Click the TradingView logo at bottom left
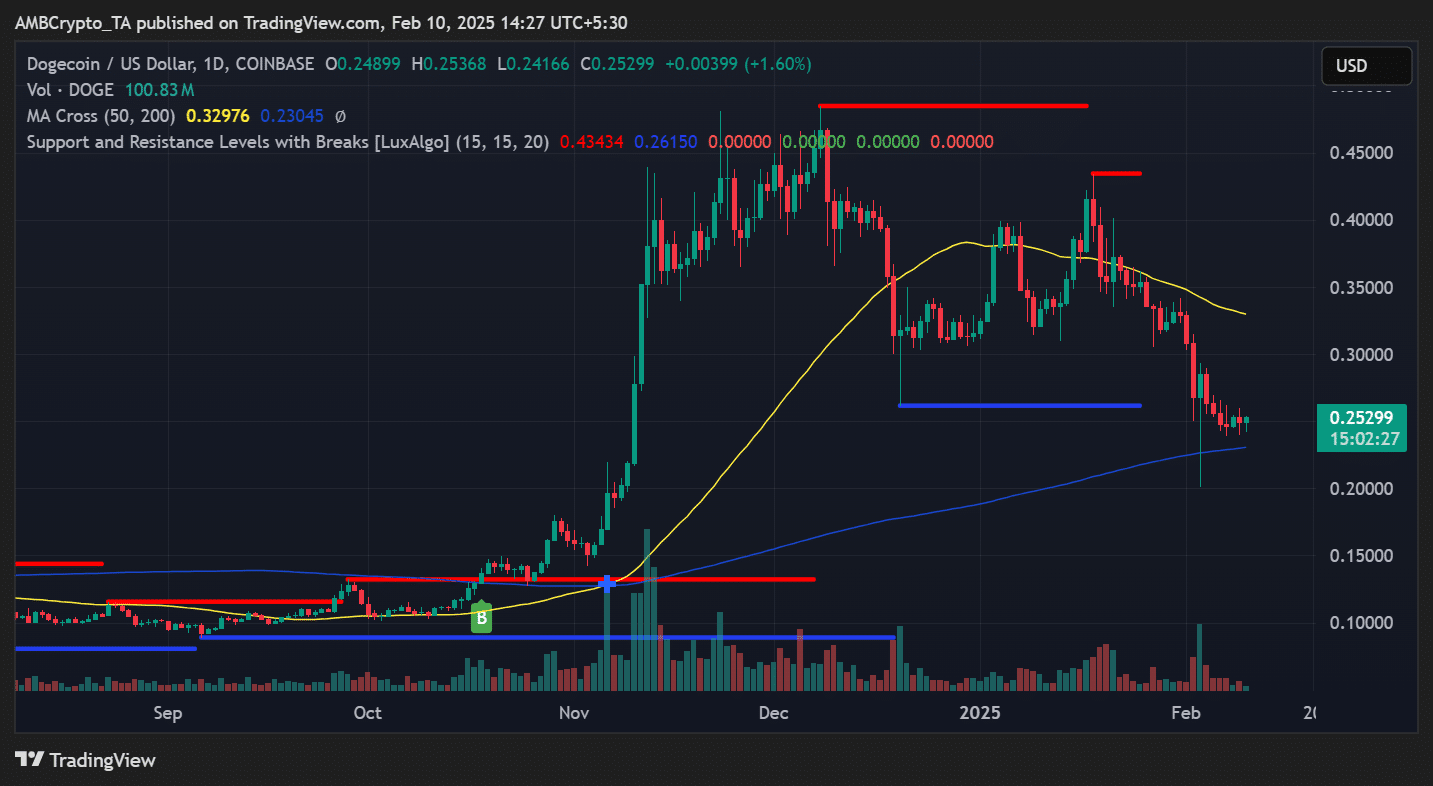 click(x=86, y=760)
